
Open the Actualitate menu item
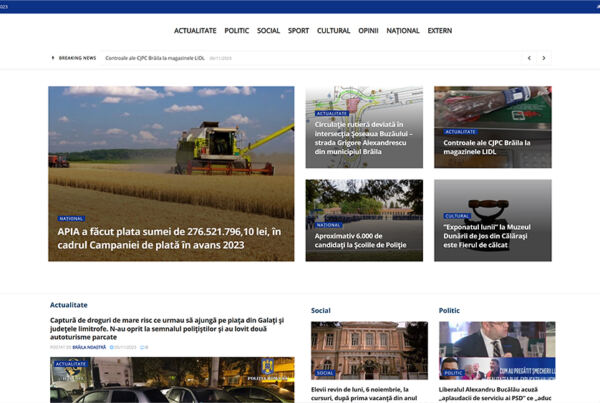[x=195, y=31]
